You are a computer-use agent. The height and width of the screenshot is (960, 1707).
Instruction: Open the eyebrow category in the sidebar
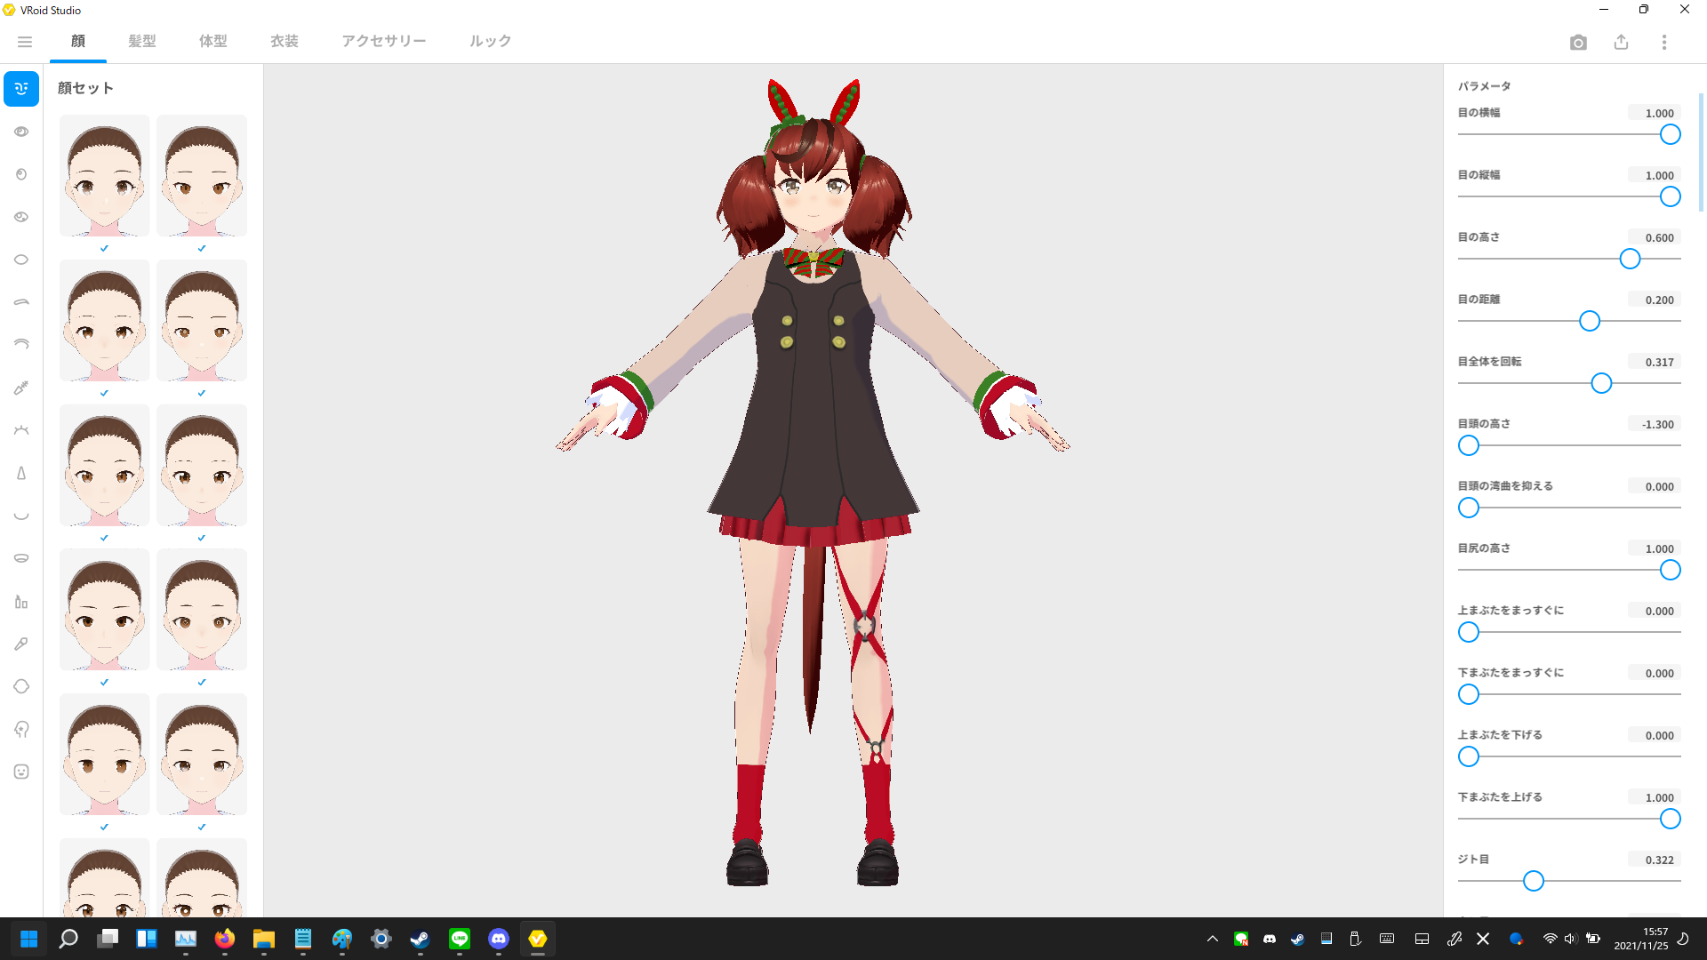click(x=21, y=302)
